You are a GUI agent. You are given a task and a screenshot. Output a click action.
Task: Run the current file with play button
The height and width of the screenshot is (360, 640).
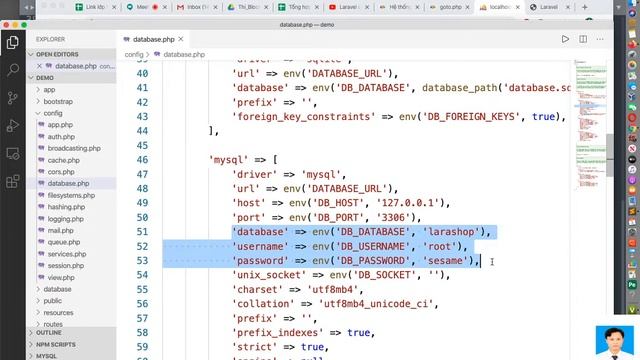pyautogui.click(x=565, y=39)
